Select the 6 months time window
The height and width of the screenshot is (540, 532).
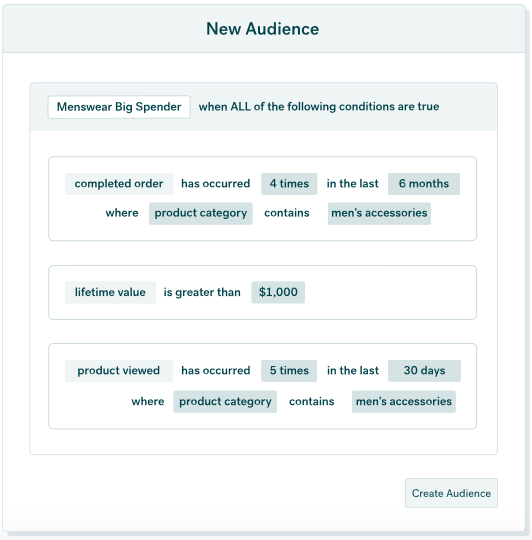tap(424, 184)
